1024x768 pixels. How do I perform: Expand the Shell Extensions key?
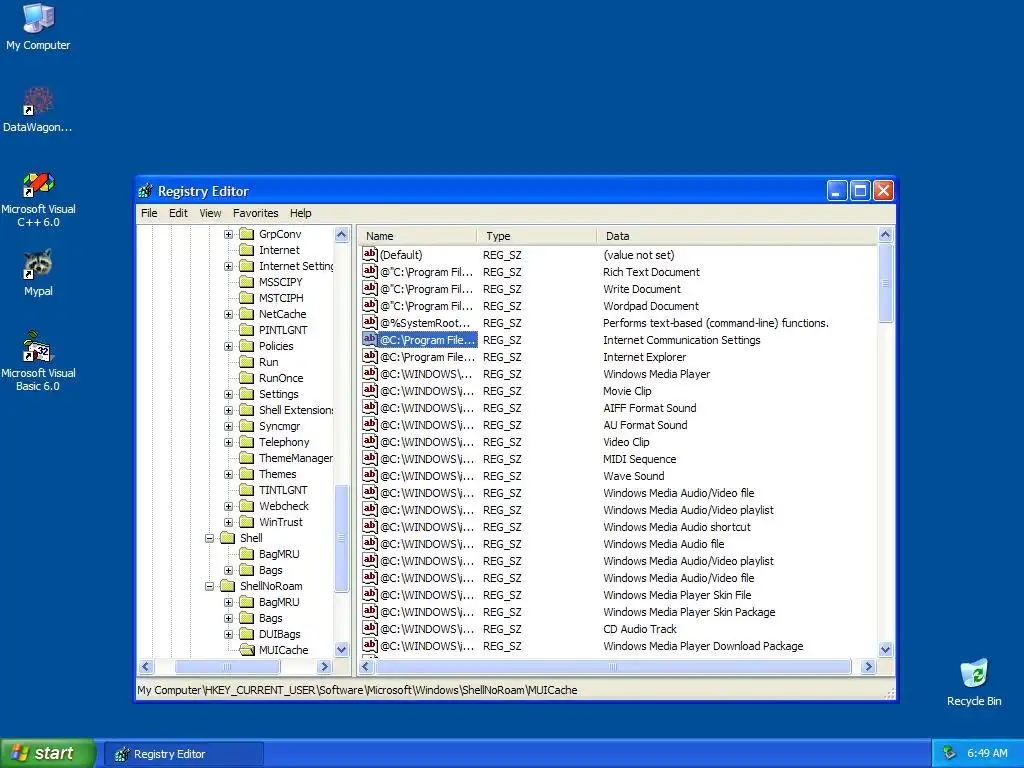pos(228,410)
